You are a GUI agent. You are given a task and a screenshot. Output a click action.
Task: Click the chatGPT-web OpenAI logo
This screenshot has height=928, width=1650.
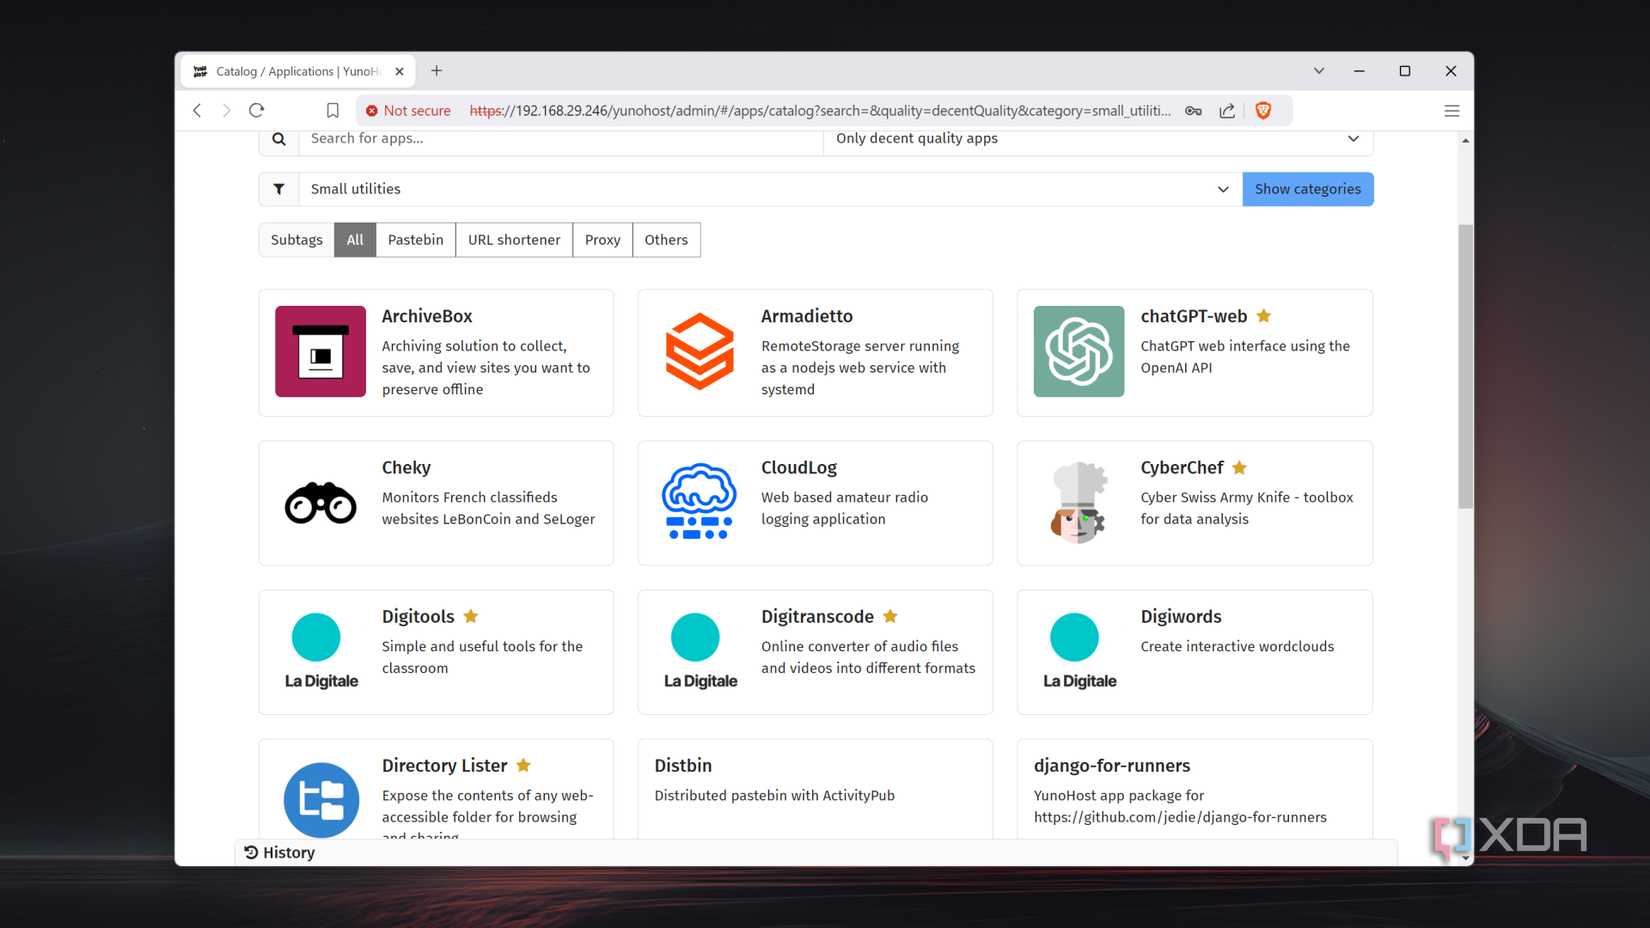[x=1078, y=351]
